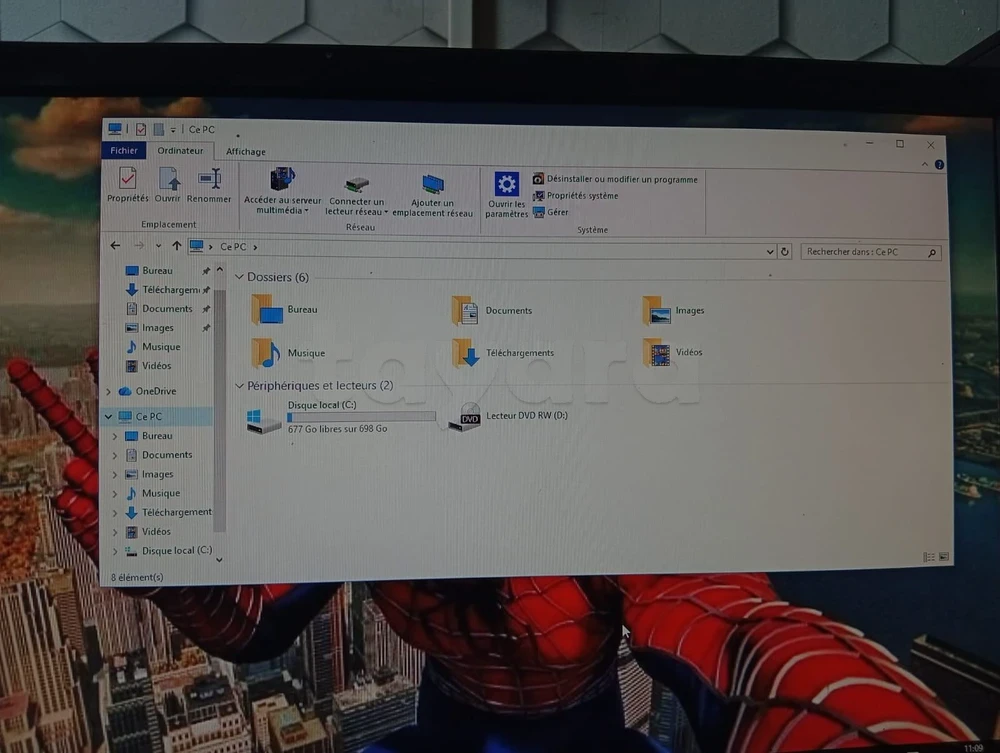Image resolution: width=1000 pixels, height=753 pixels.
Task: Select Vidéos in quick access
Action: click(x=156, y=366)
